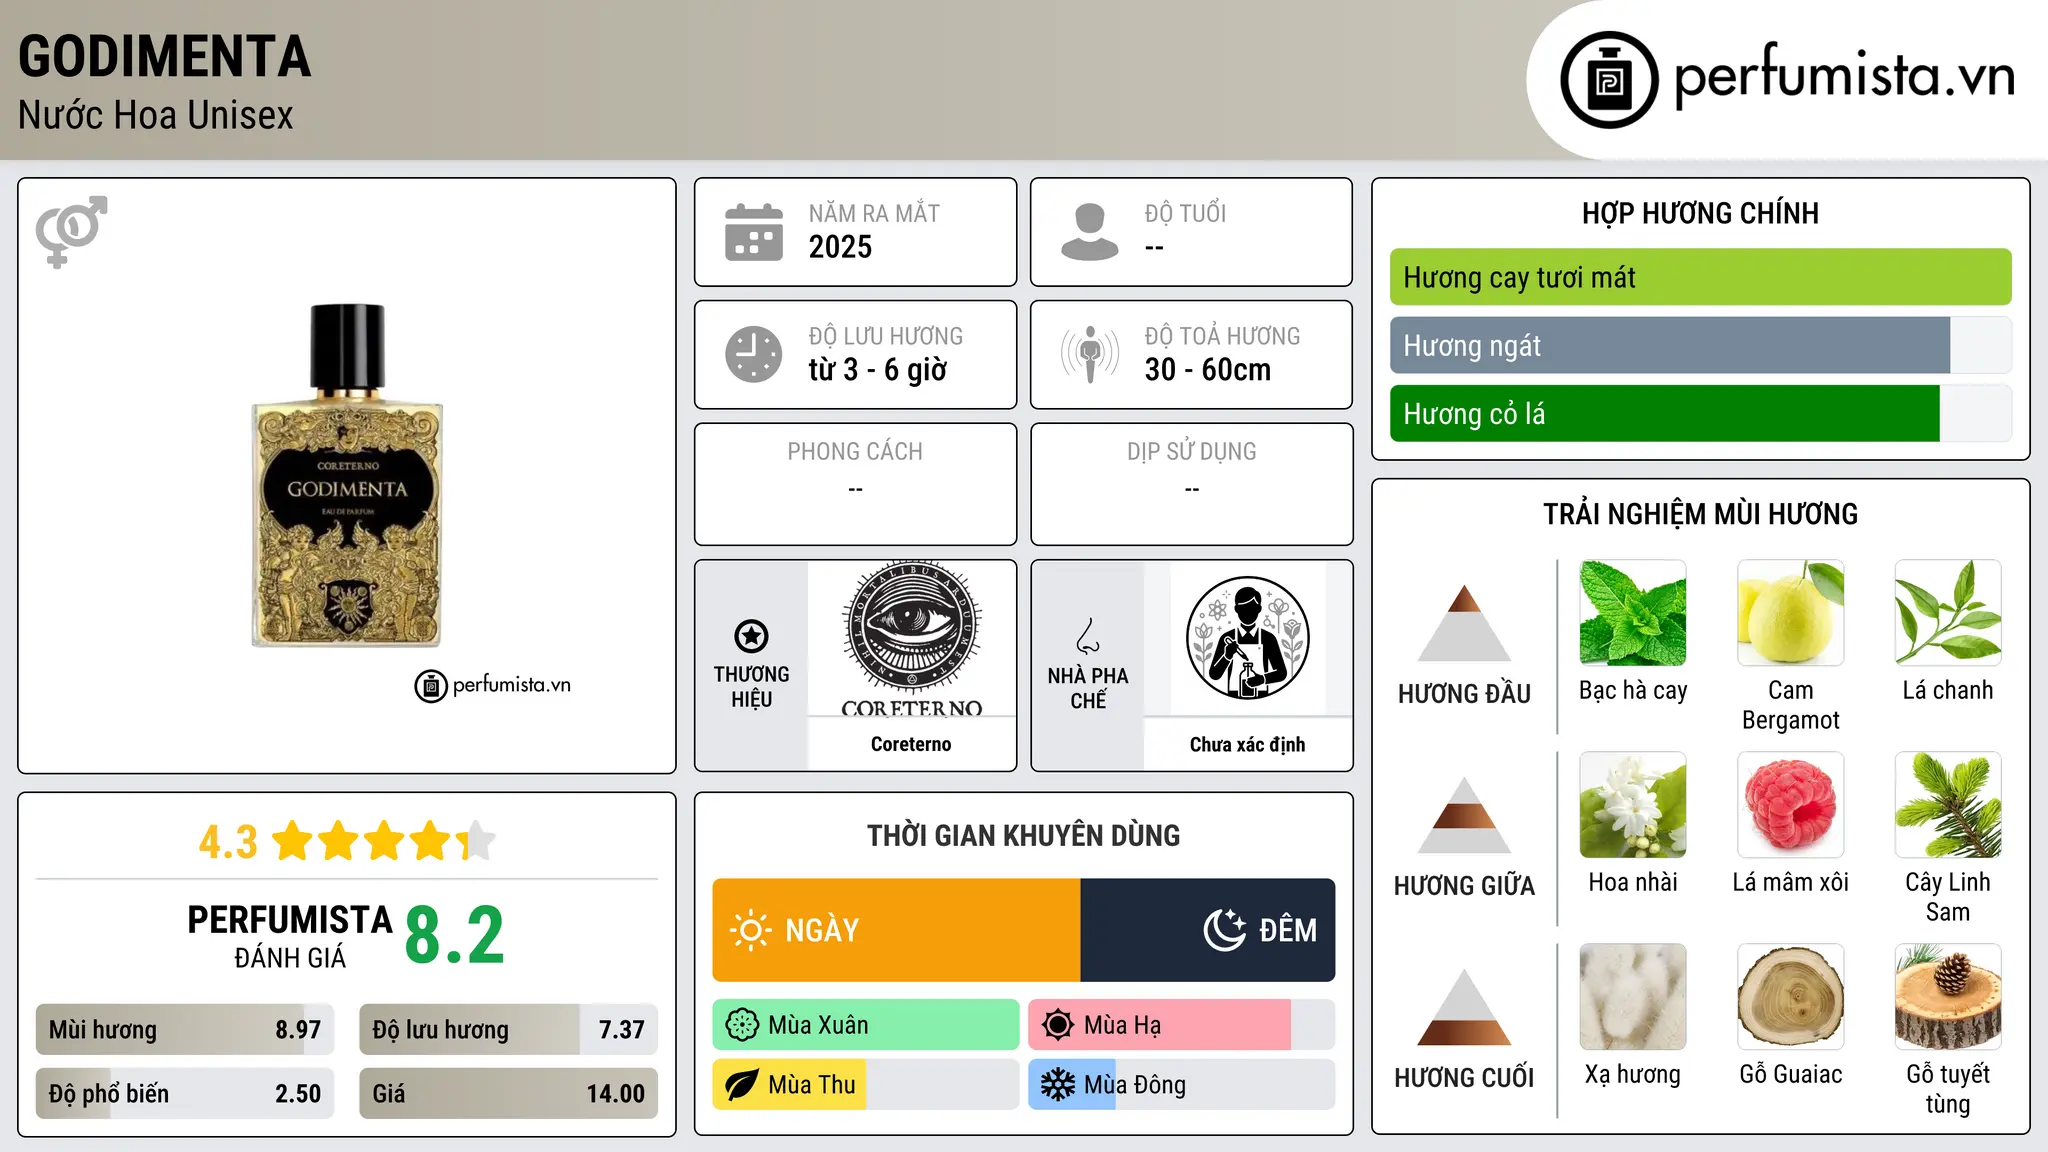Select the Lá chanh note image
This screenshot has width=2048, height=1152.
pos(1948,613)
